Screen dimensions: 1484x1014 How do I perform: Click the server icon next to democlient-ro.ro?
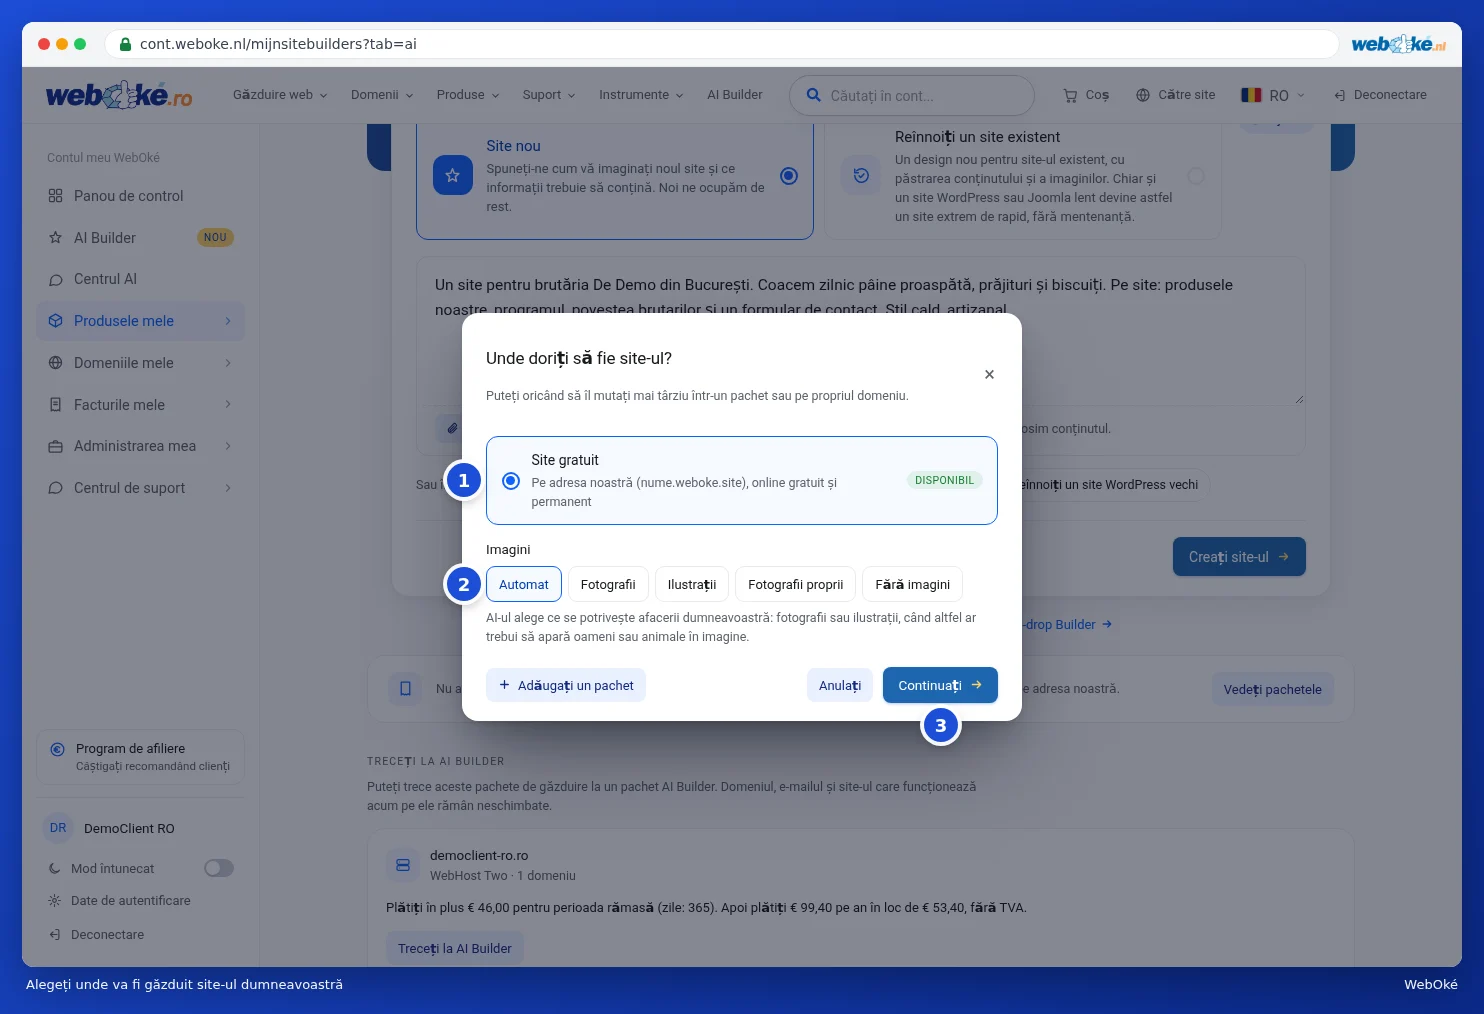click(403, 865)
